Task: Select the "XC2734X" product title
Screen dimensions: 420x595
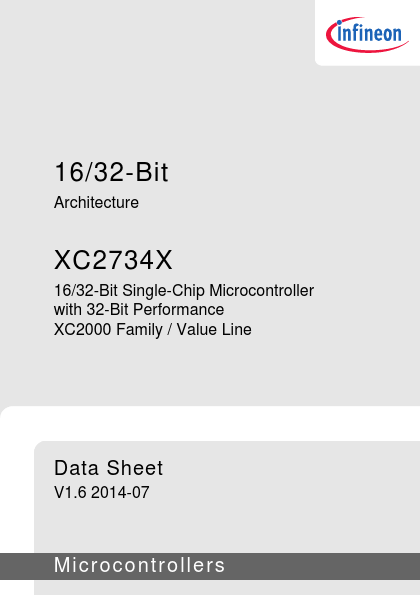Action: click(x=113, y=260)
